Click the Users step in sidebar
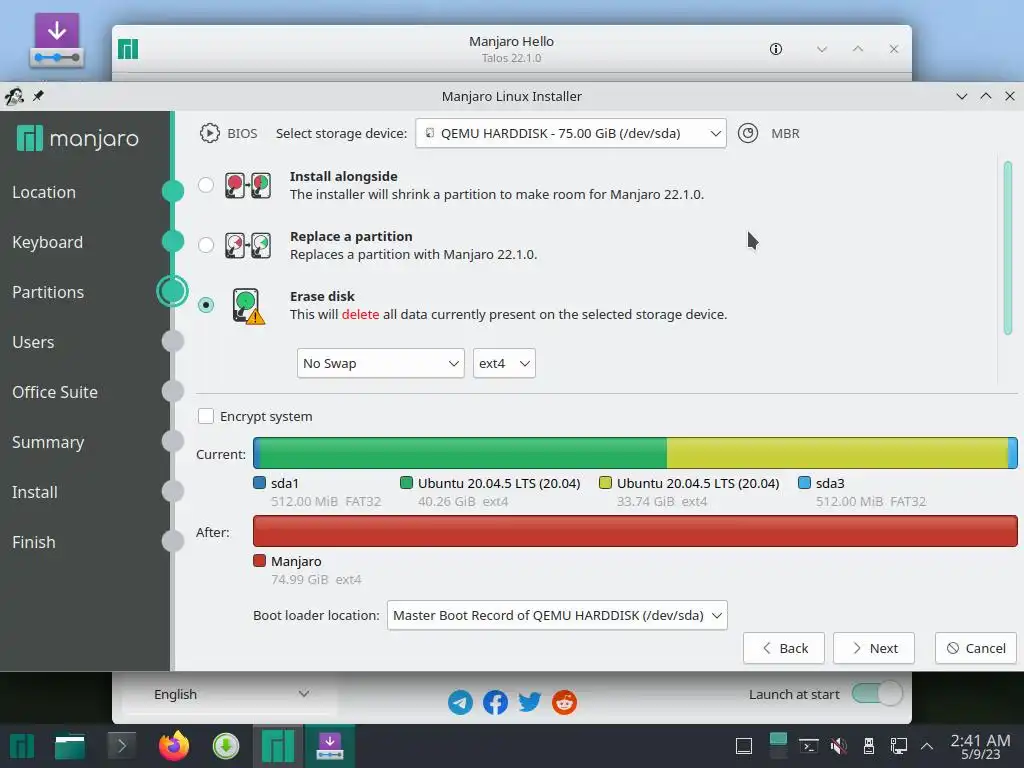The height and width of the screenshot is (768, 1024). point(33,342)
